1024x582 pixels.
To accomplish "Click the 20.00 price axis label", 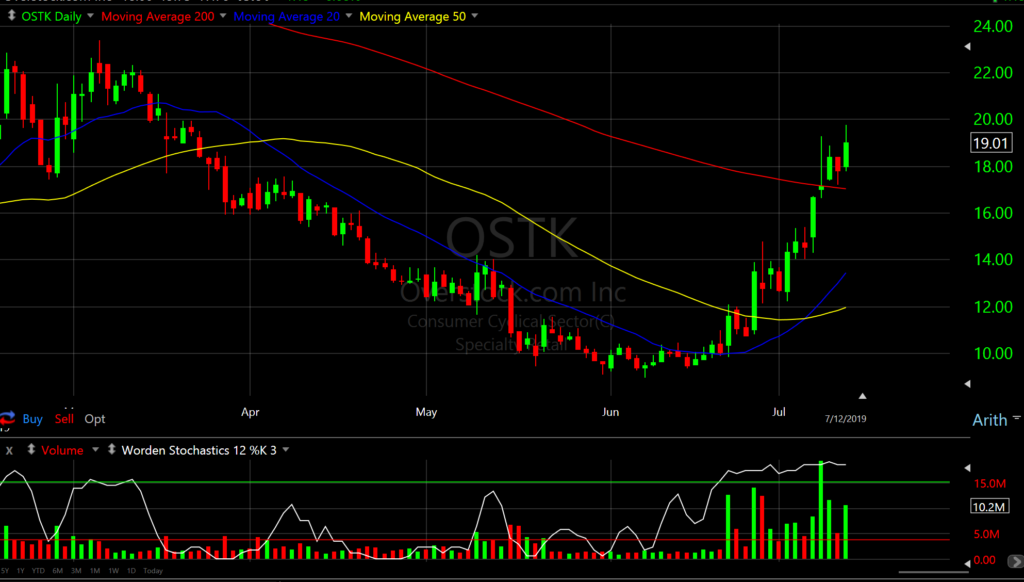I will [x=991, y=120].
